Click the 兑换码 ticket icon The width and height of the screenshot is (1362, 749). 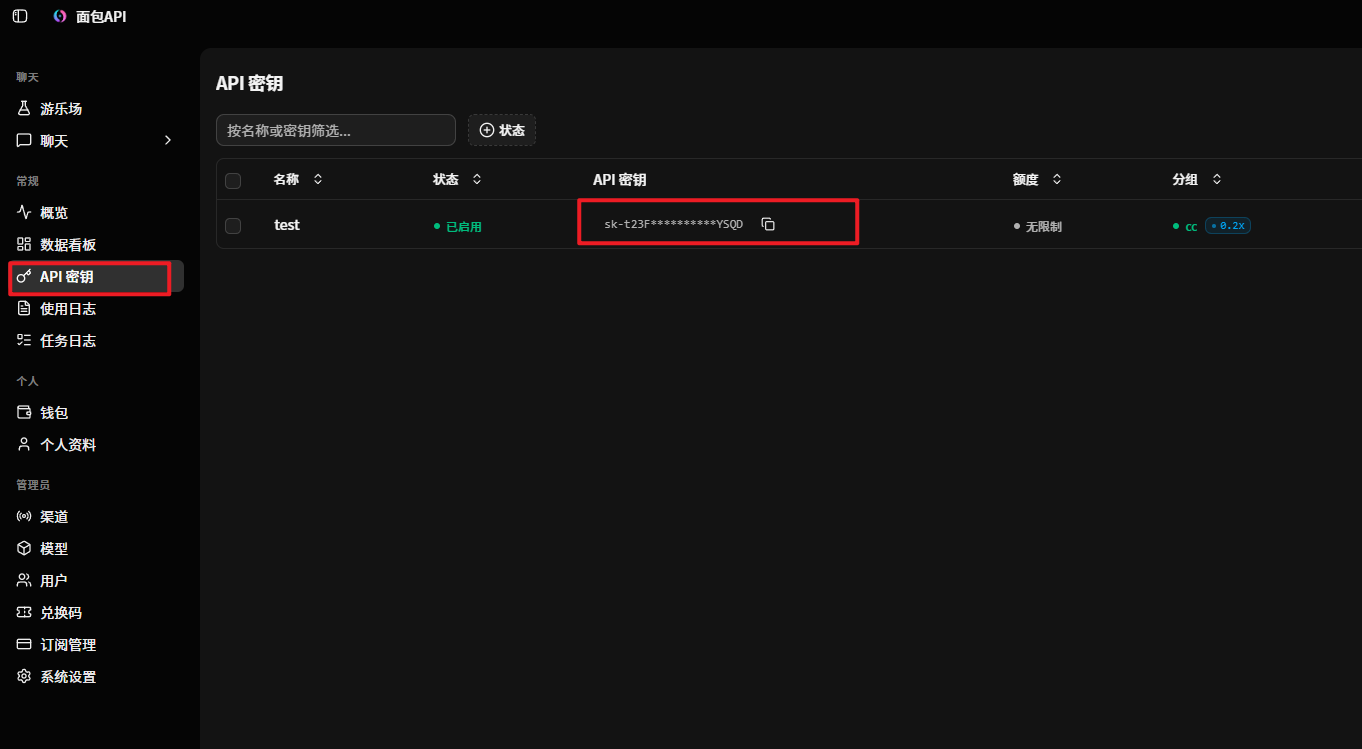coord(25,613)
